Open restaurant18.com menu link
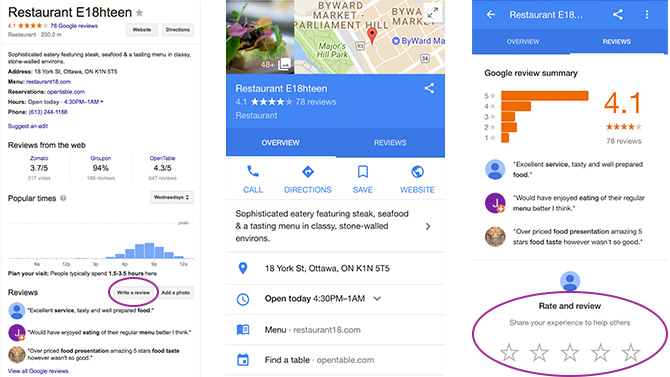 48,82
